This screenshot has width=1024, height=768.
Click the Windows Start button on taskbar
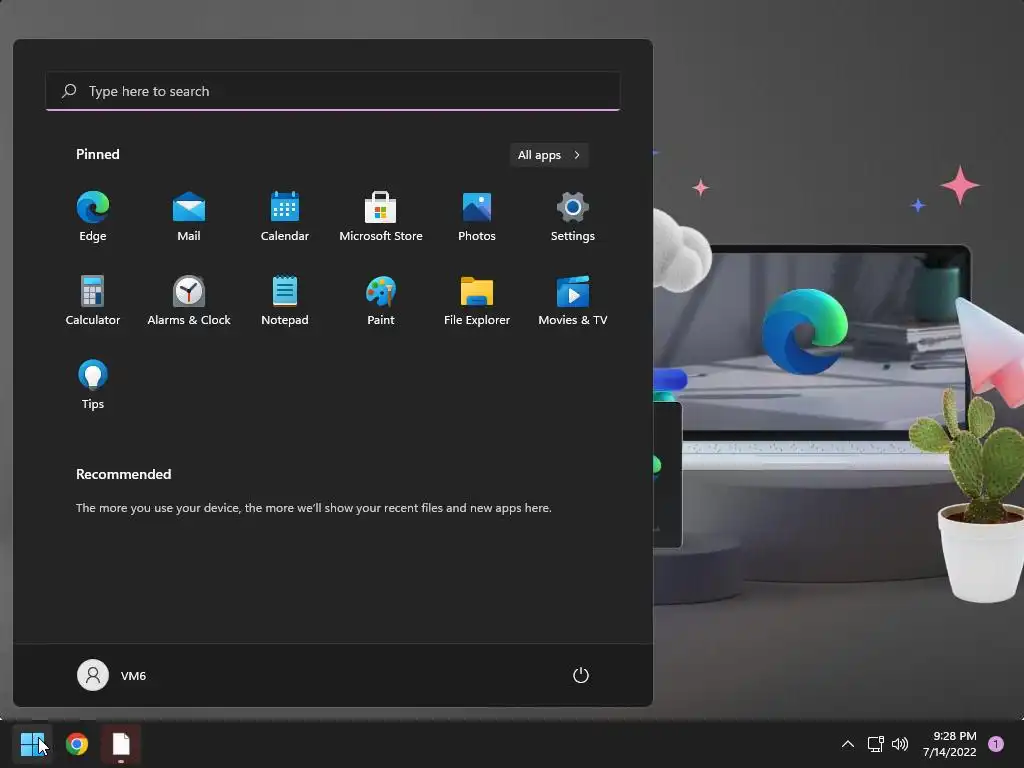tap(32, 744)
